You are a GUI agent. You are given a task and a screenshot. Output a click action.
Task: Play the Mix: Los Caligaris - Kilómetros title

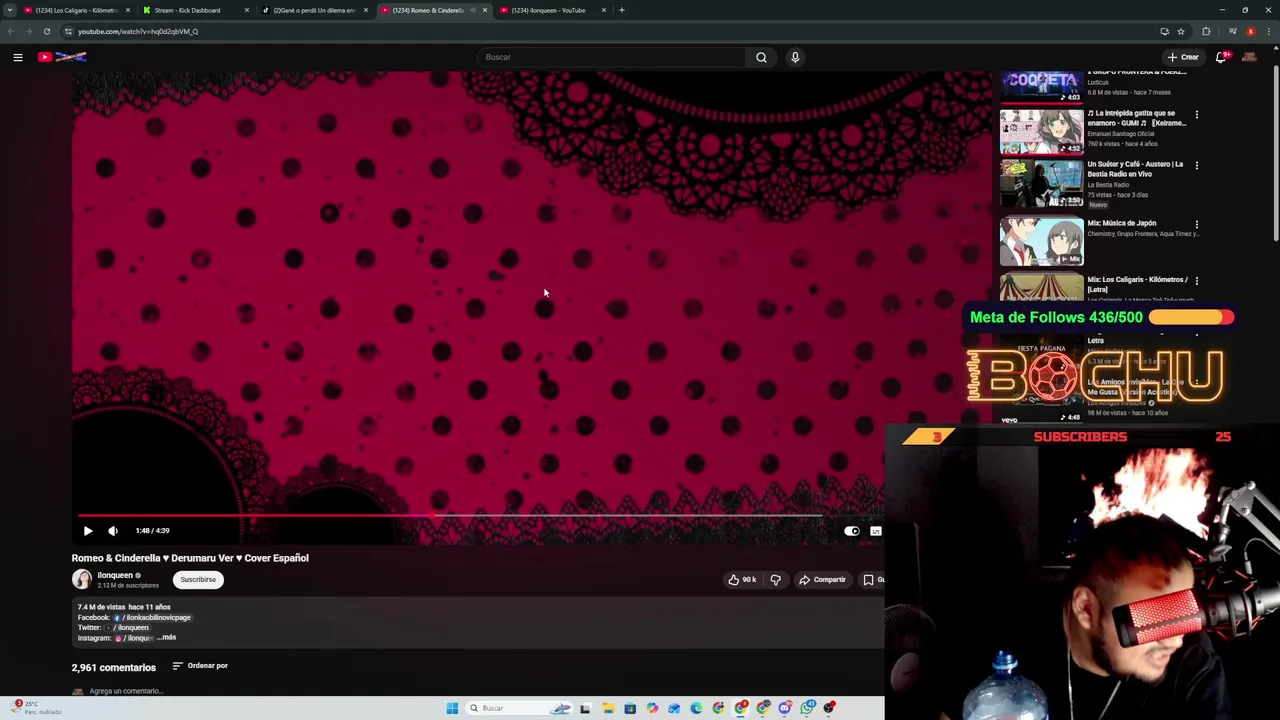click(1138, 284)
